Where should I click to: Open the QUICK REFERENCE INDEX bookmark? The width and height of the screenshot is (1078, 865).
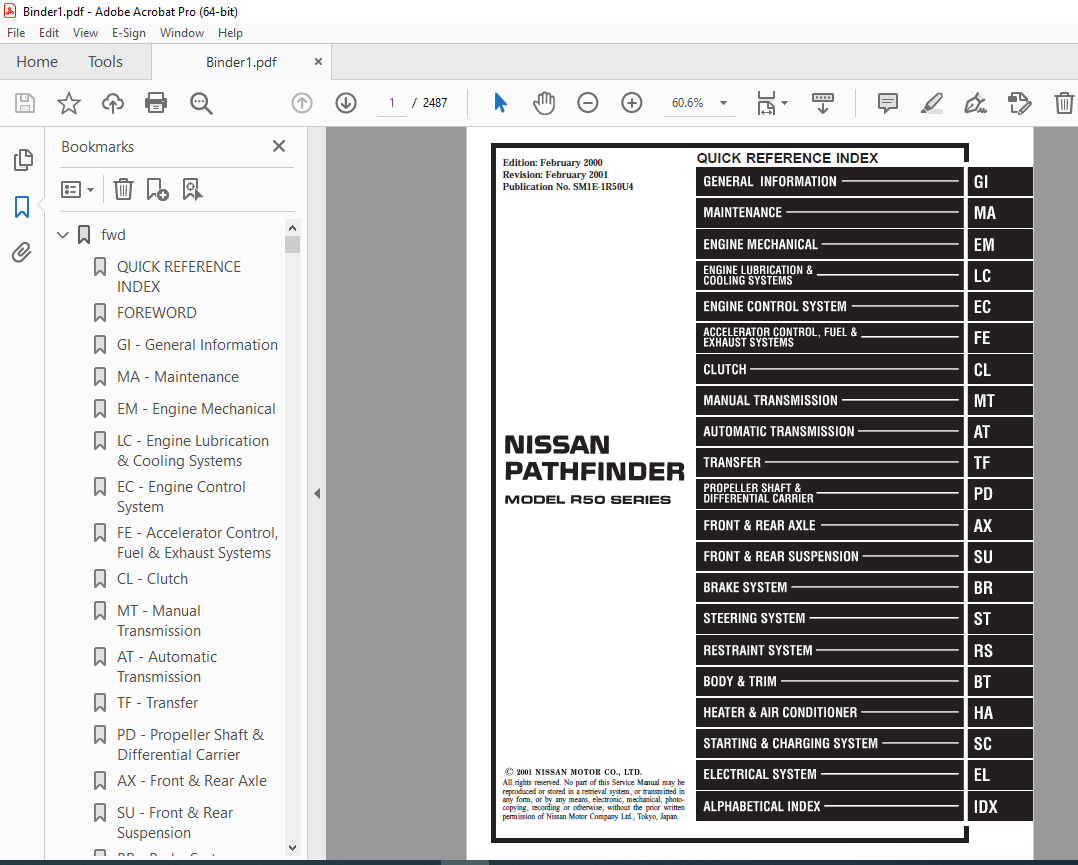(x=179, y=276)
